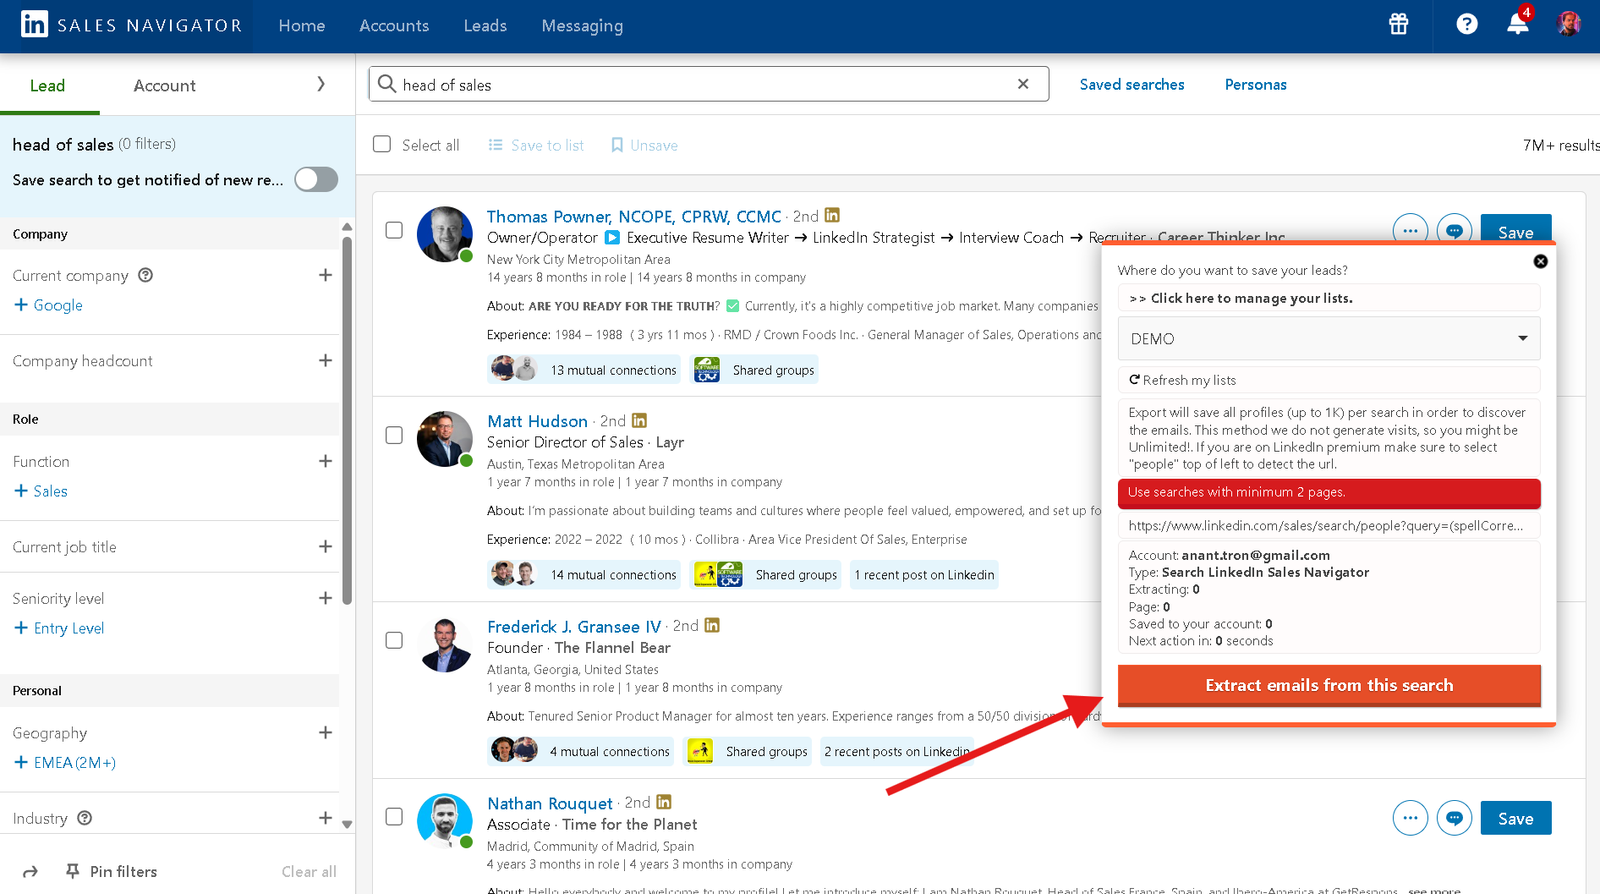The image size is (1600, 894).
Task: Save Nathan Rouquet as lead
Action: tap(1516, 818)
